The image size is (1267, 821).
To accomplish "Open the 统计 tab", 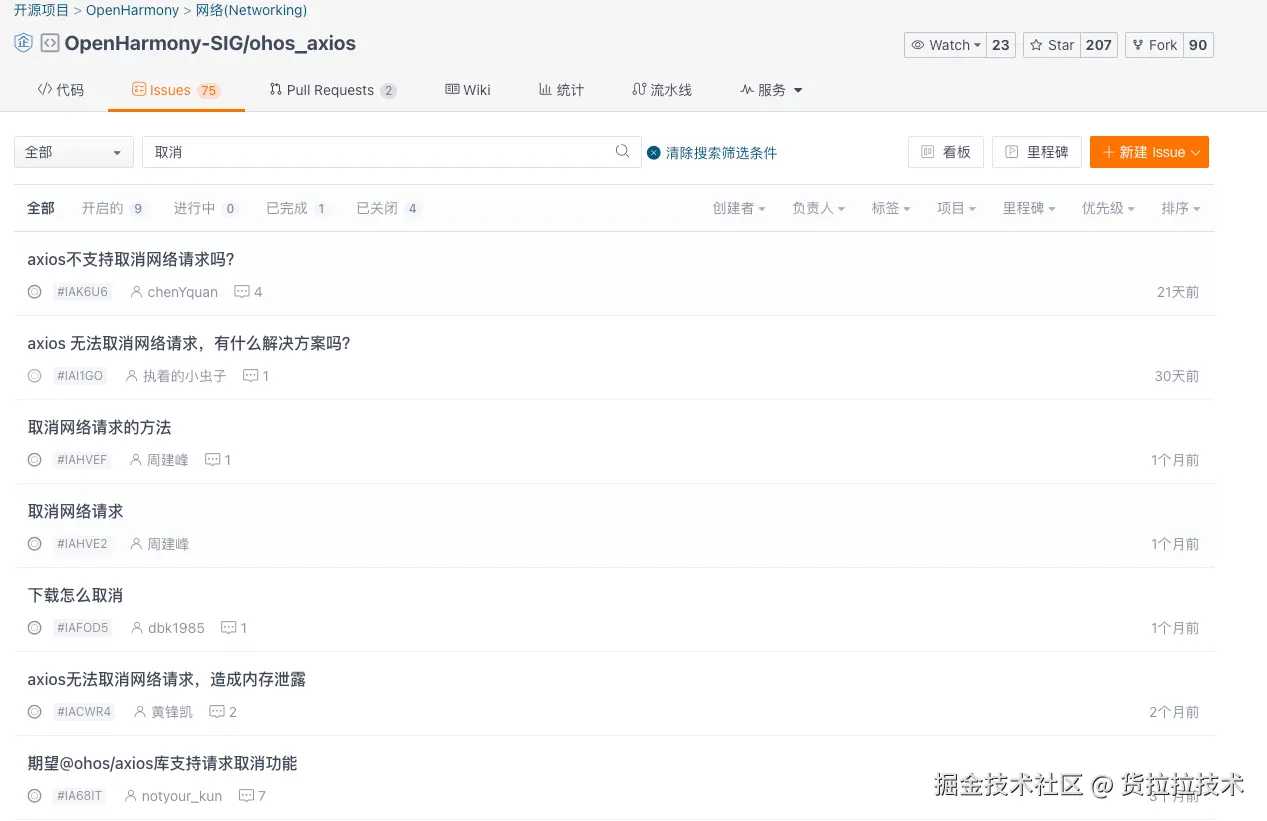I will [x=561, y=90].
